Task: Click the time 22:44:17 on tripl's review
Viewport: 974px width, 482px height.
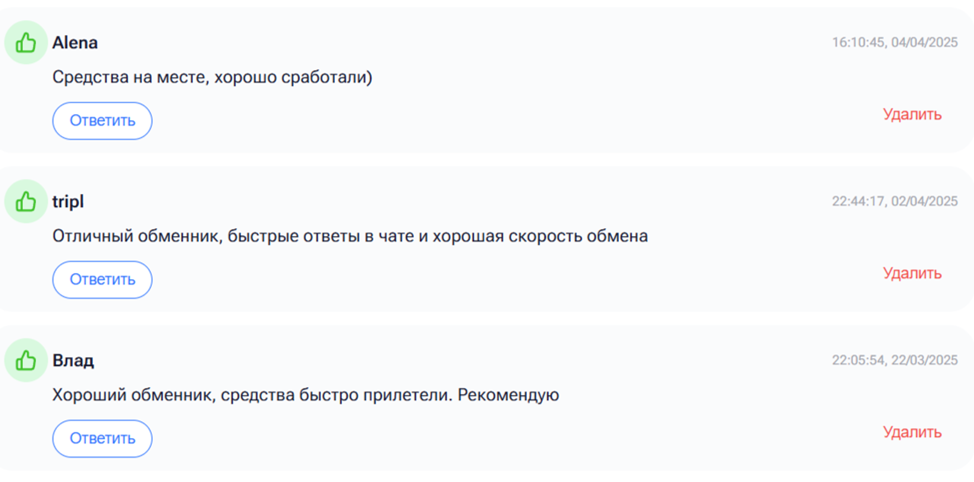Action: 856,201
